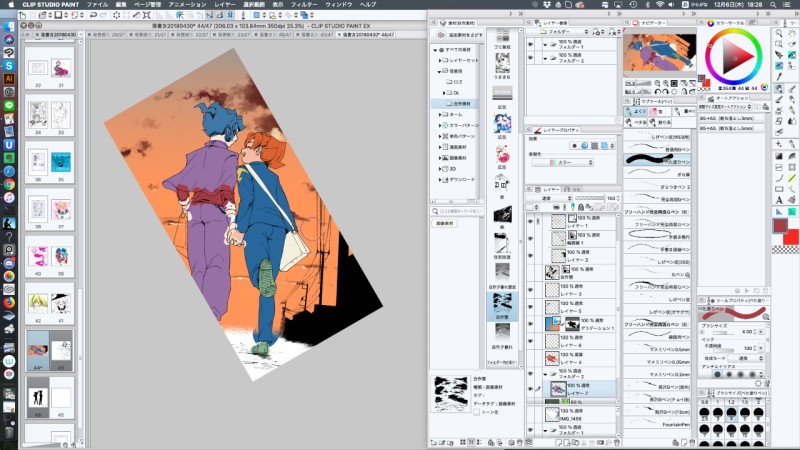
Task: Toggle フォルダー 1 eye in layer search panel
Action: click(x=531, y=44)
